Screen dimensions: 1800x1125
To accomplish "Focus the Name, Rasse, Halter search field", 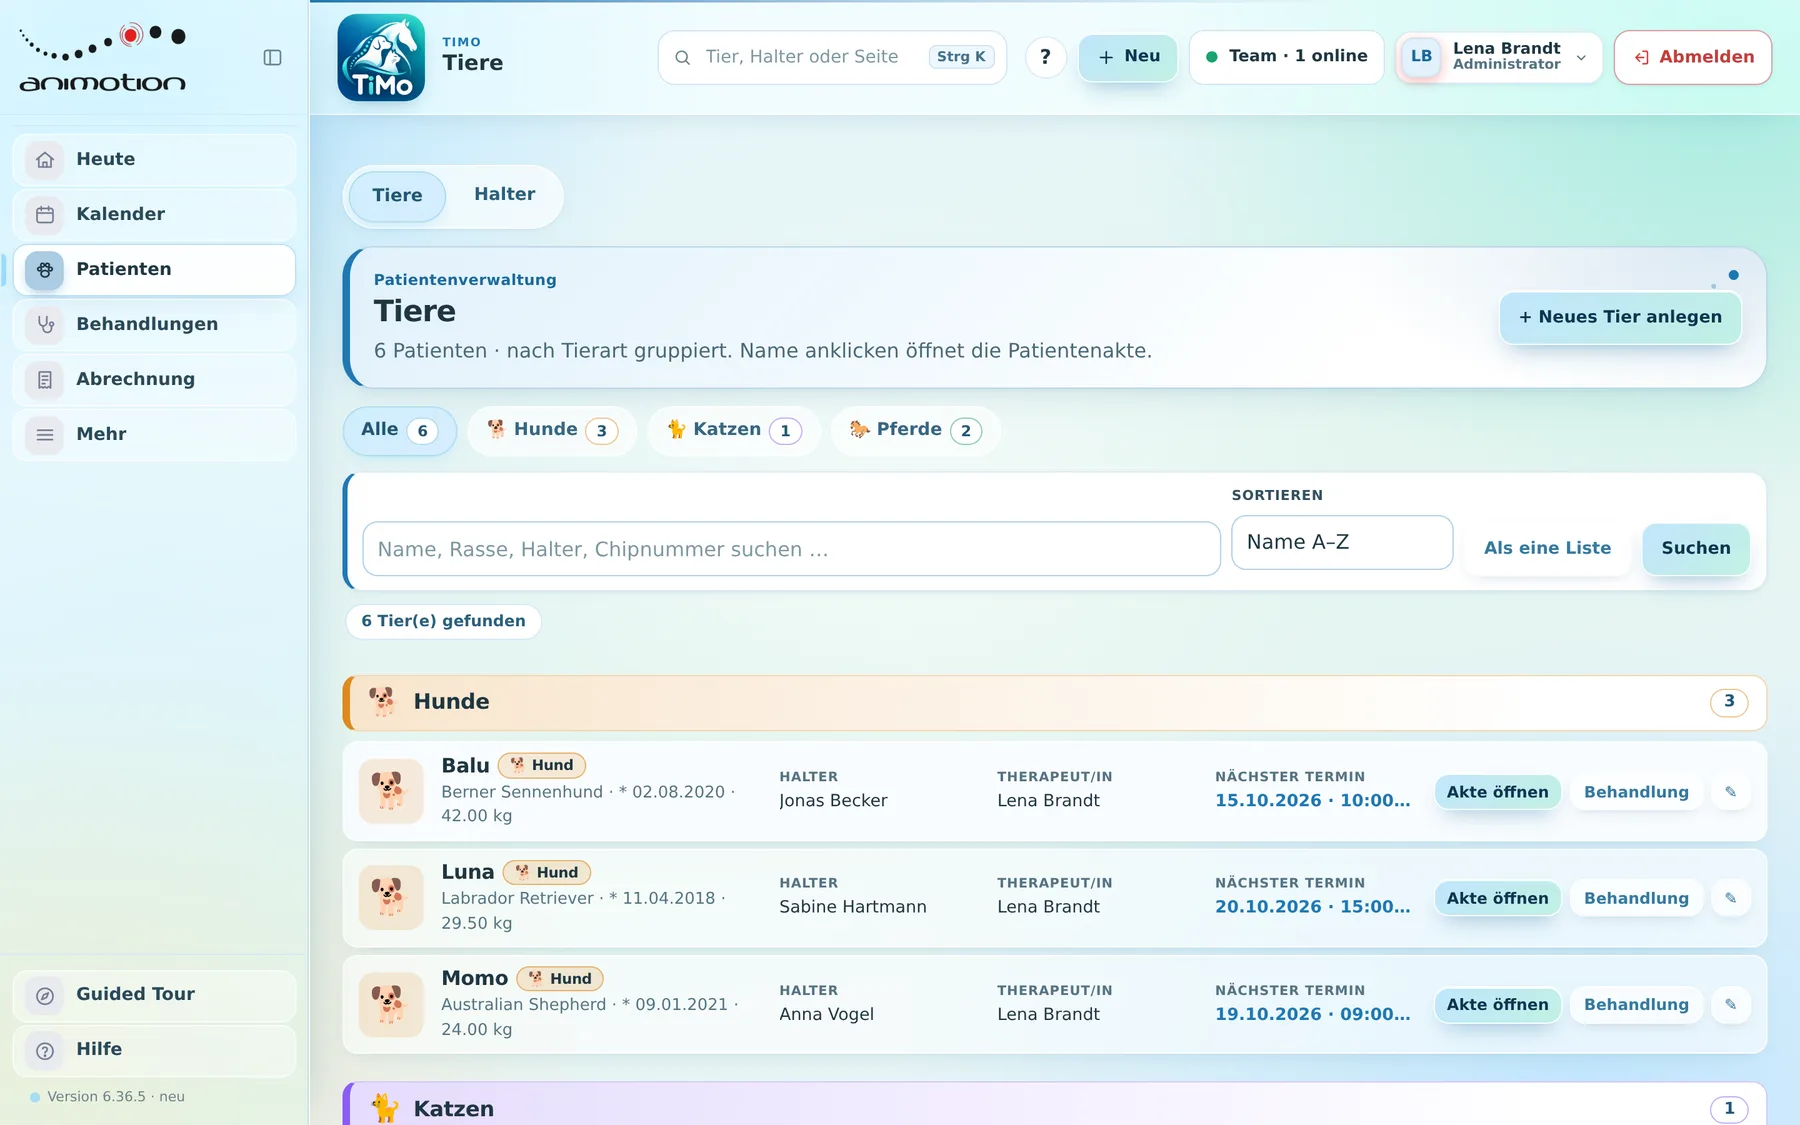I will coord(791,549).
